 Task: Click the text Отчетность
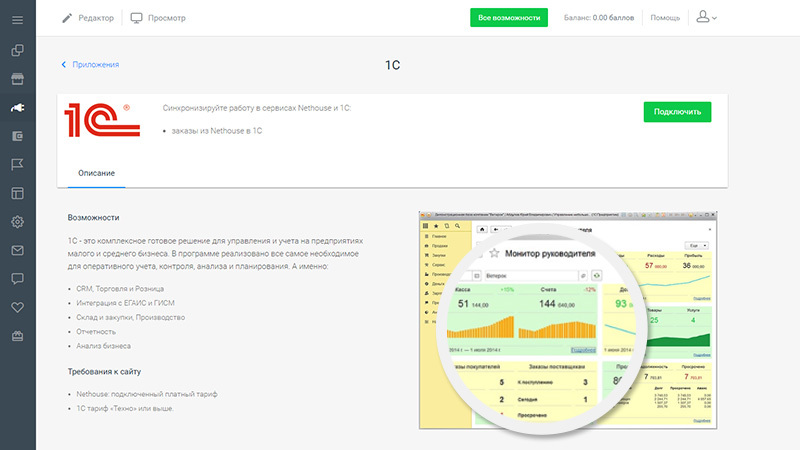coord(96,332)
